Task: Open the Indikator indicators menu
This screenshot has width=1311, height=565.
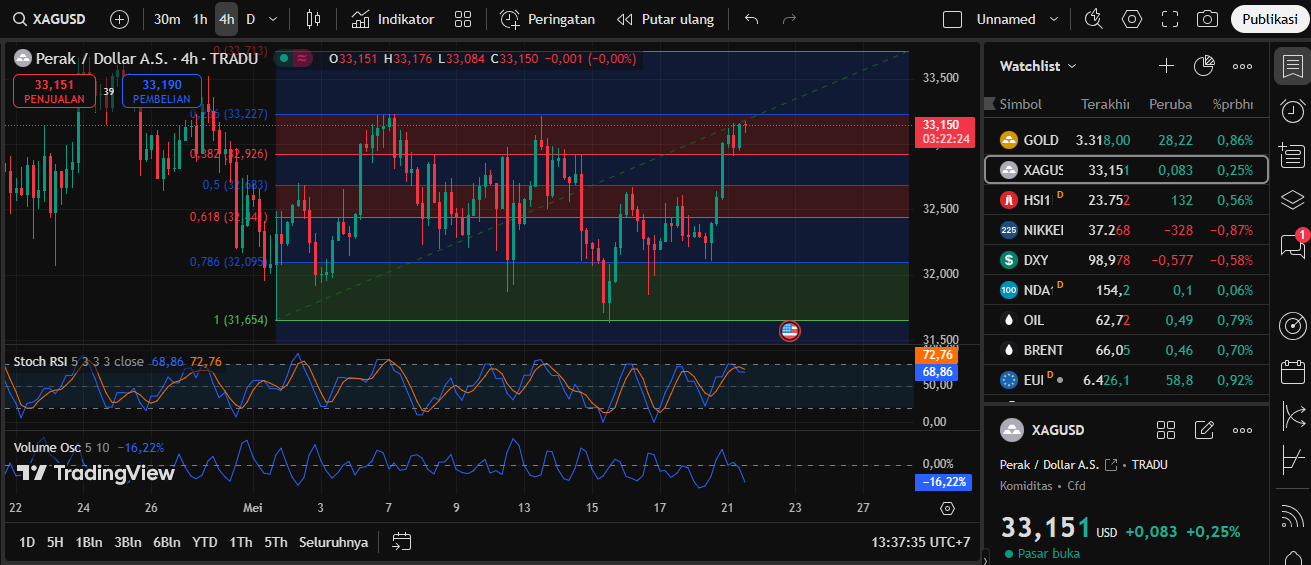Action: [x=392, y=19]
